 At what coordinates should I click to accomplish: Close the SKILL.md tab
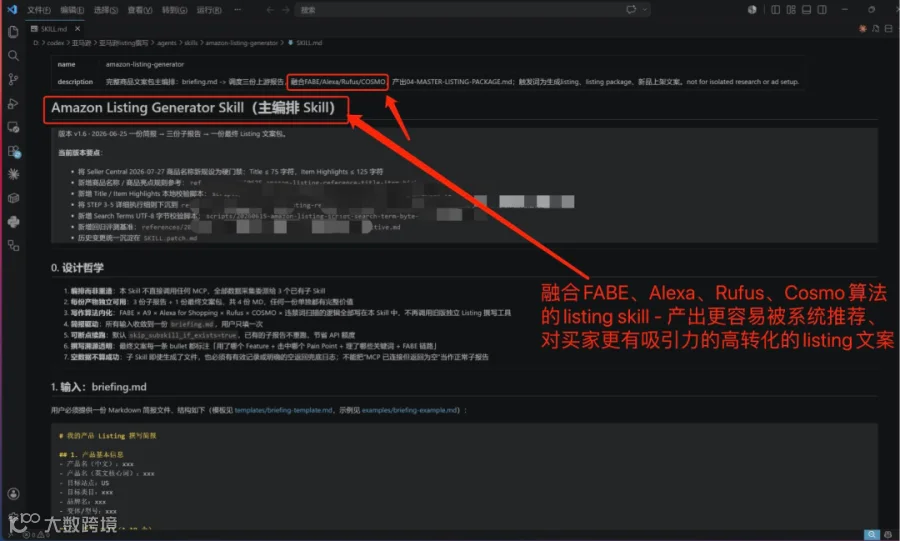pyautogui.click(x=77, y=29)
